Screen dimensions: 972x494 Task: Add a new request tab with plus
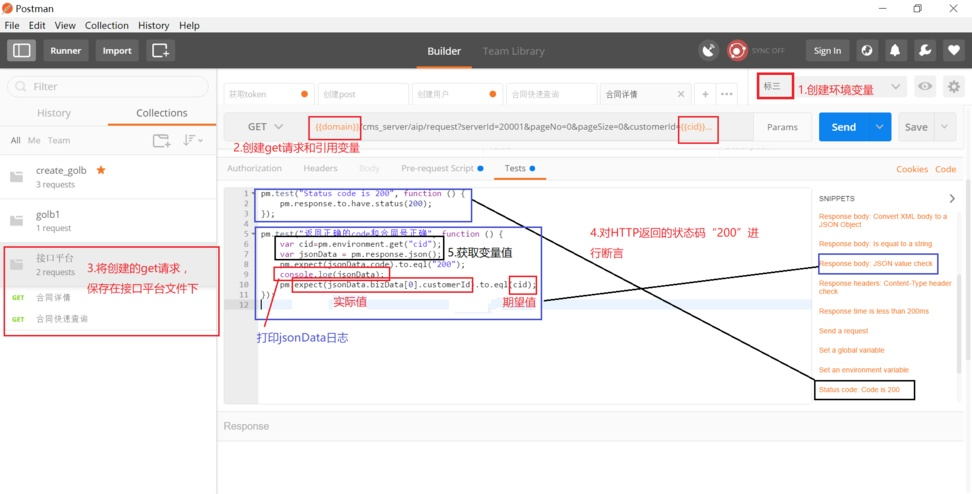click(705, 94)
